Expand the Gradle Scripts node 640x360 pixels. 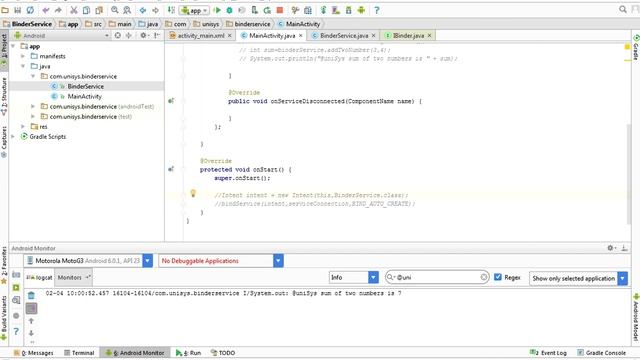(x=13, y=136)
